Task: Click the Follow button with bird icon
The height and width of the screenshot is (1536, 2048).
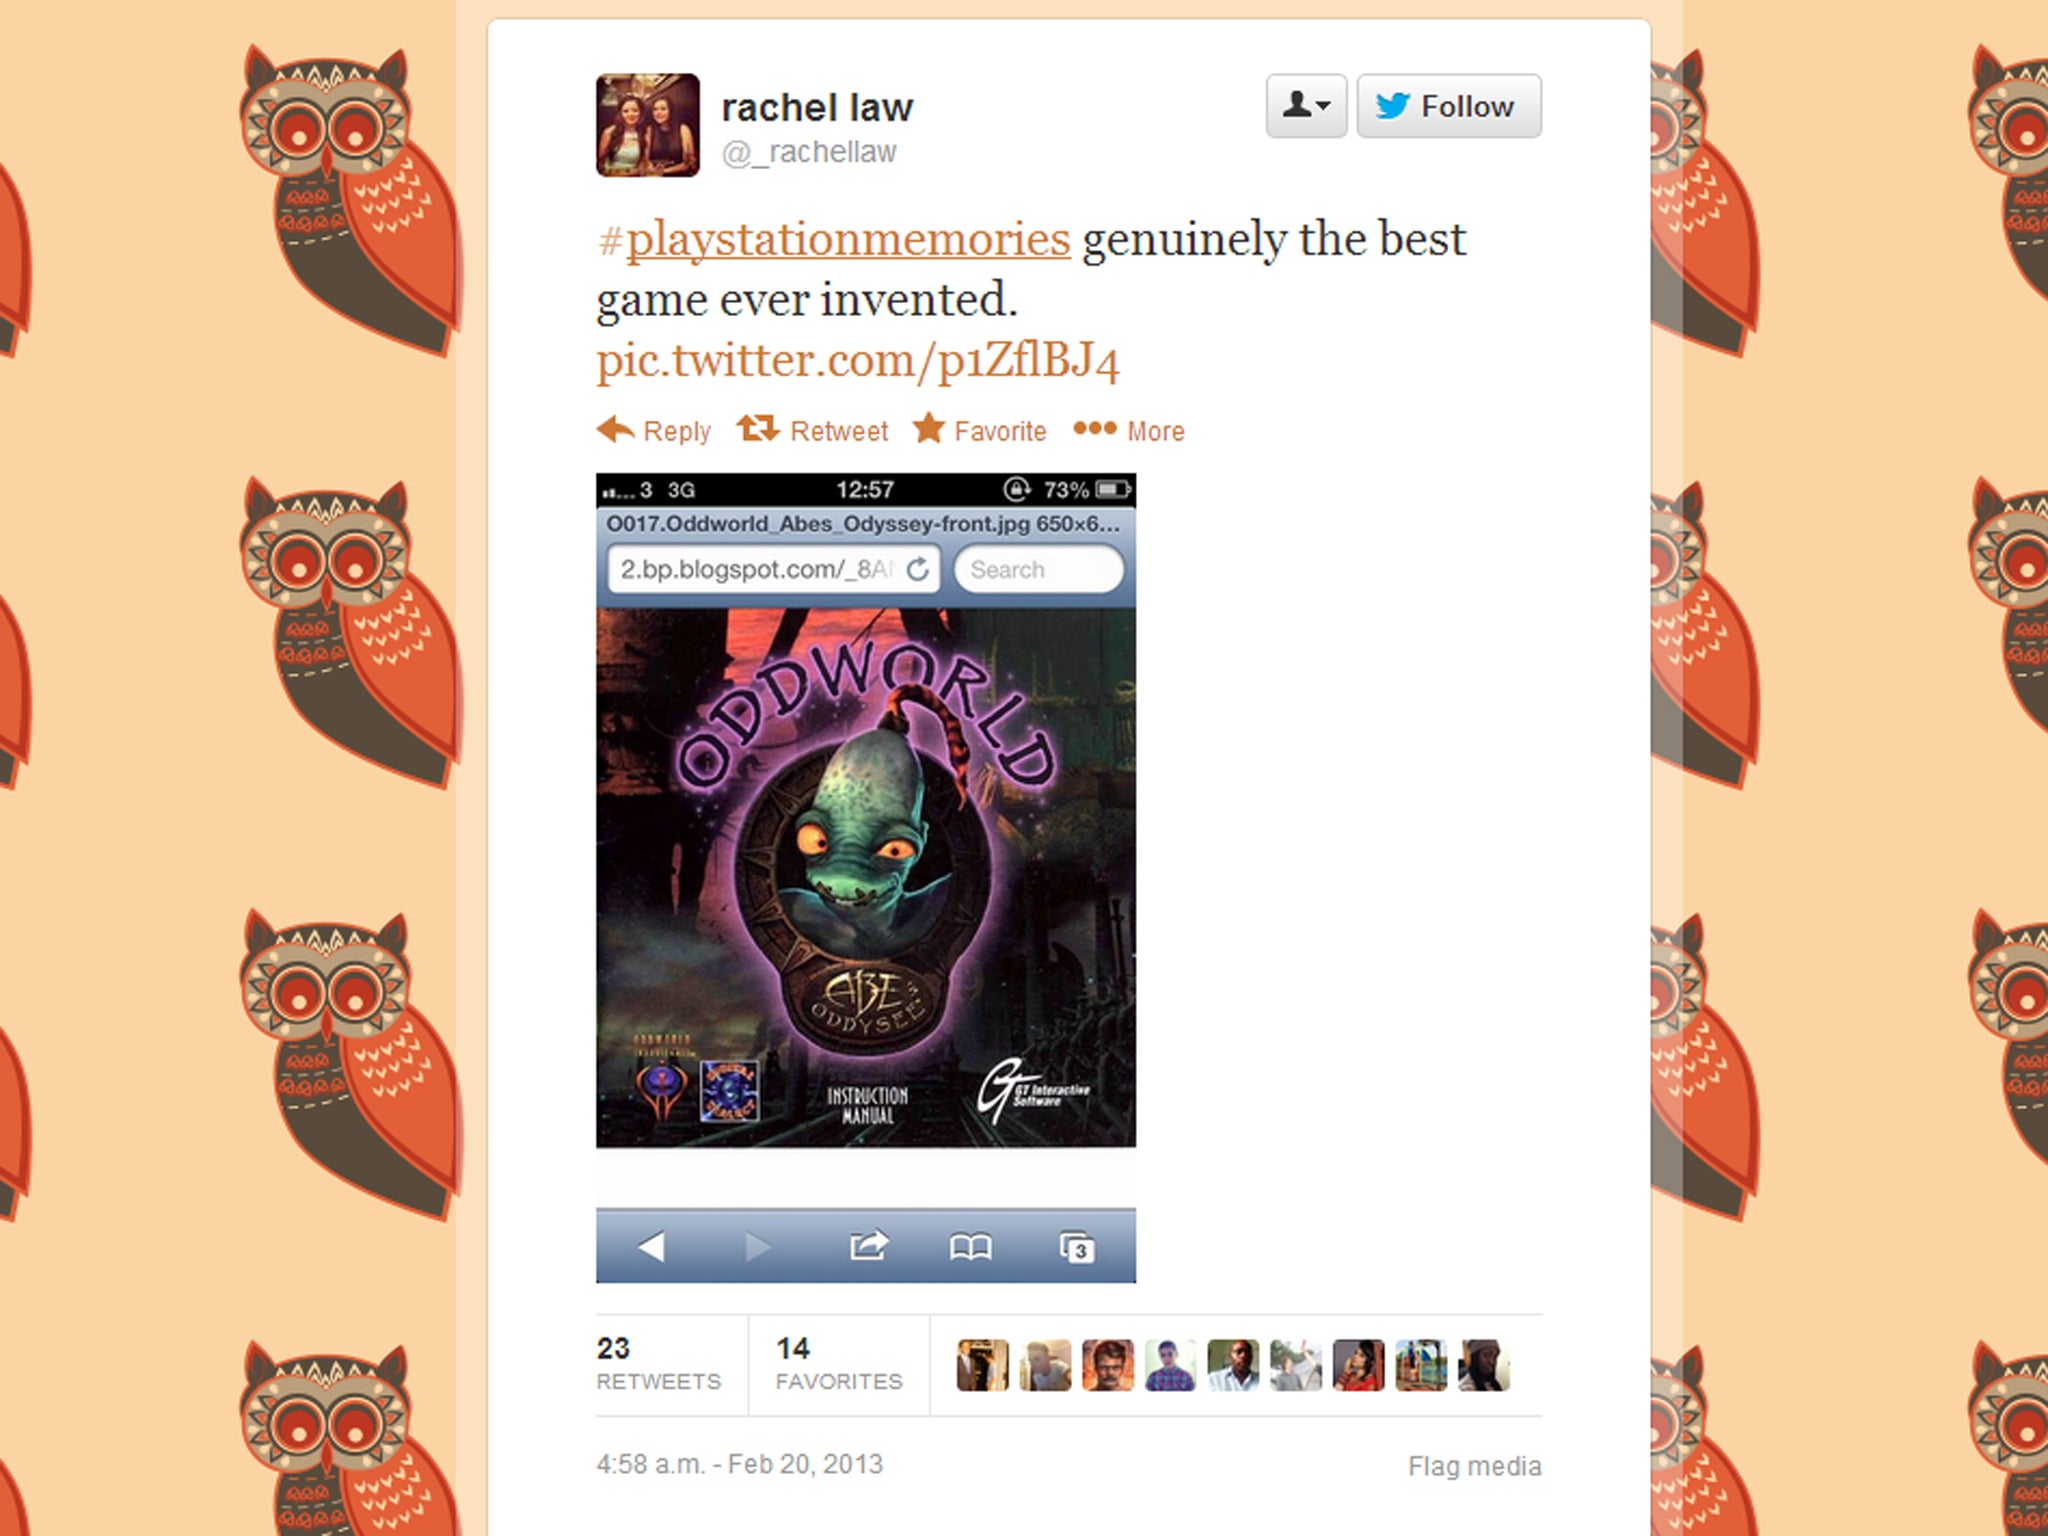Action: 1448,106
